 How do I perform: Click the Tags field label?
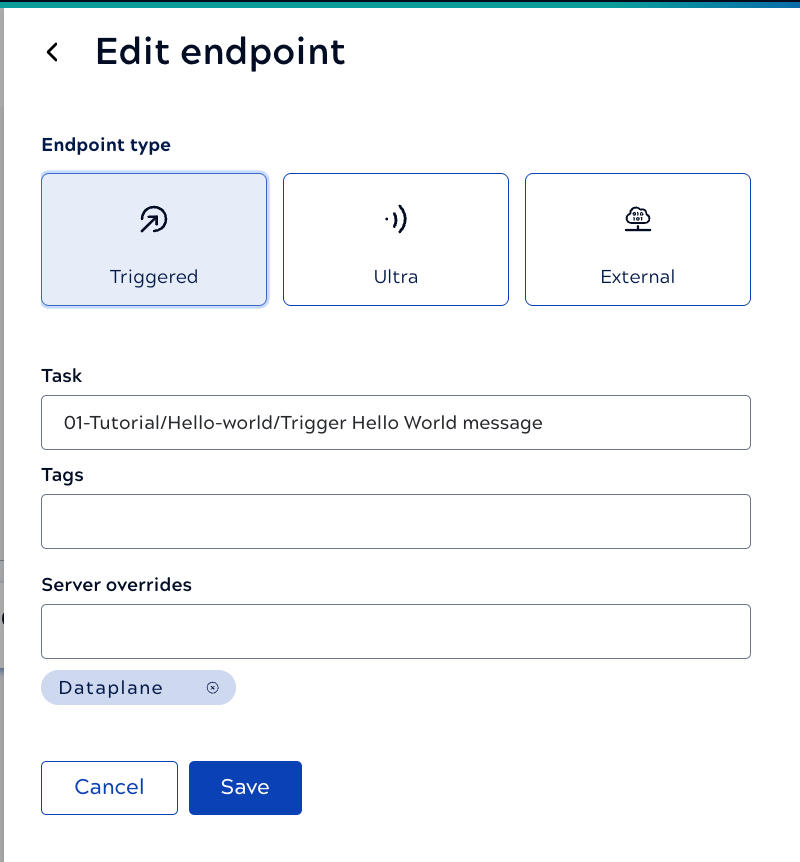[63, 475]
